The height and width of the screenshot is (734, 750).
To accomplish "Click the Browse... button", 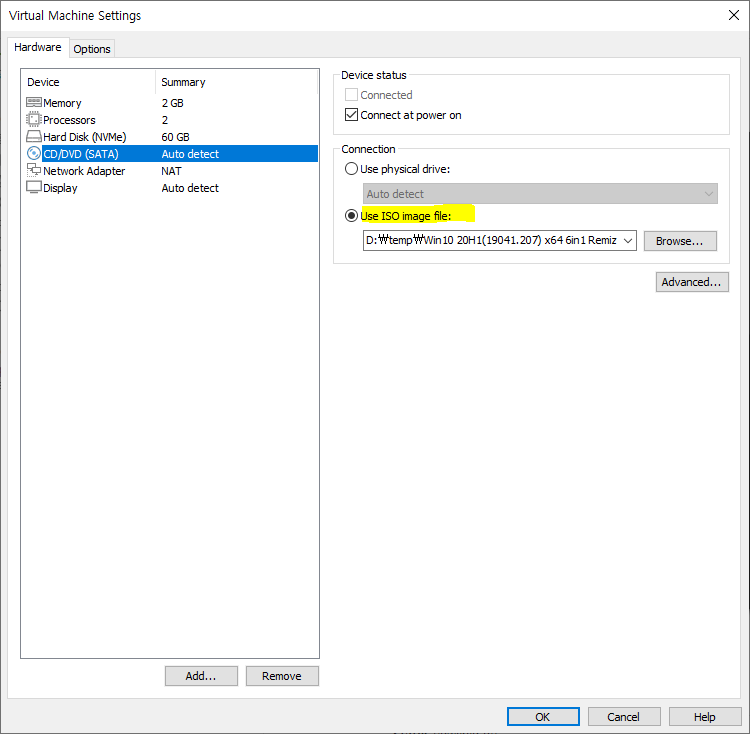I will (680, 241).
